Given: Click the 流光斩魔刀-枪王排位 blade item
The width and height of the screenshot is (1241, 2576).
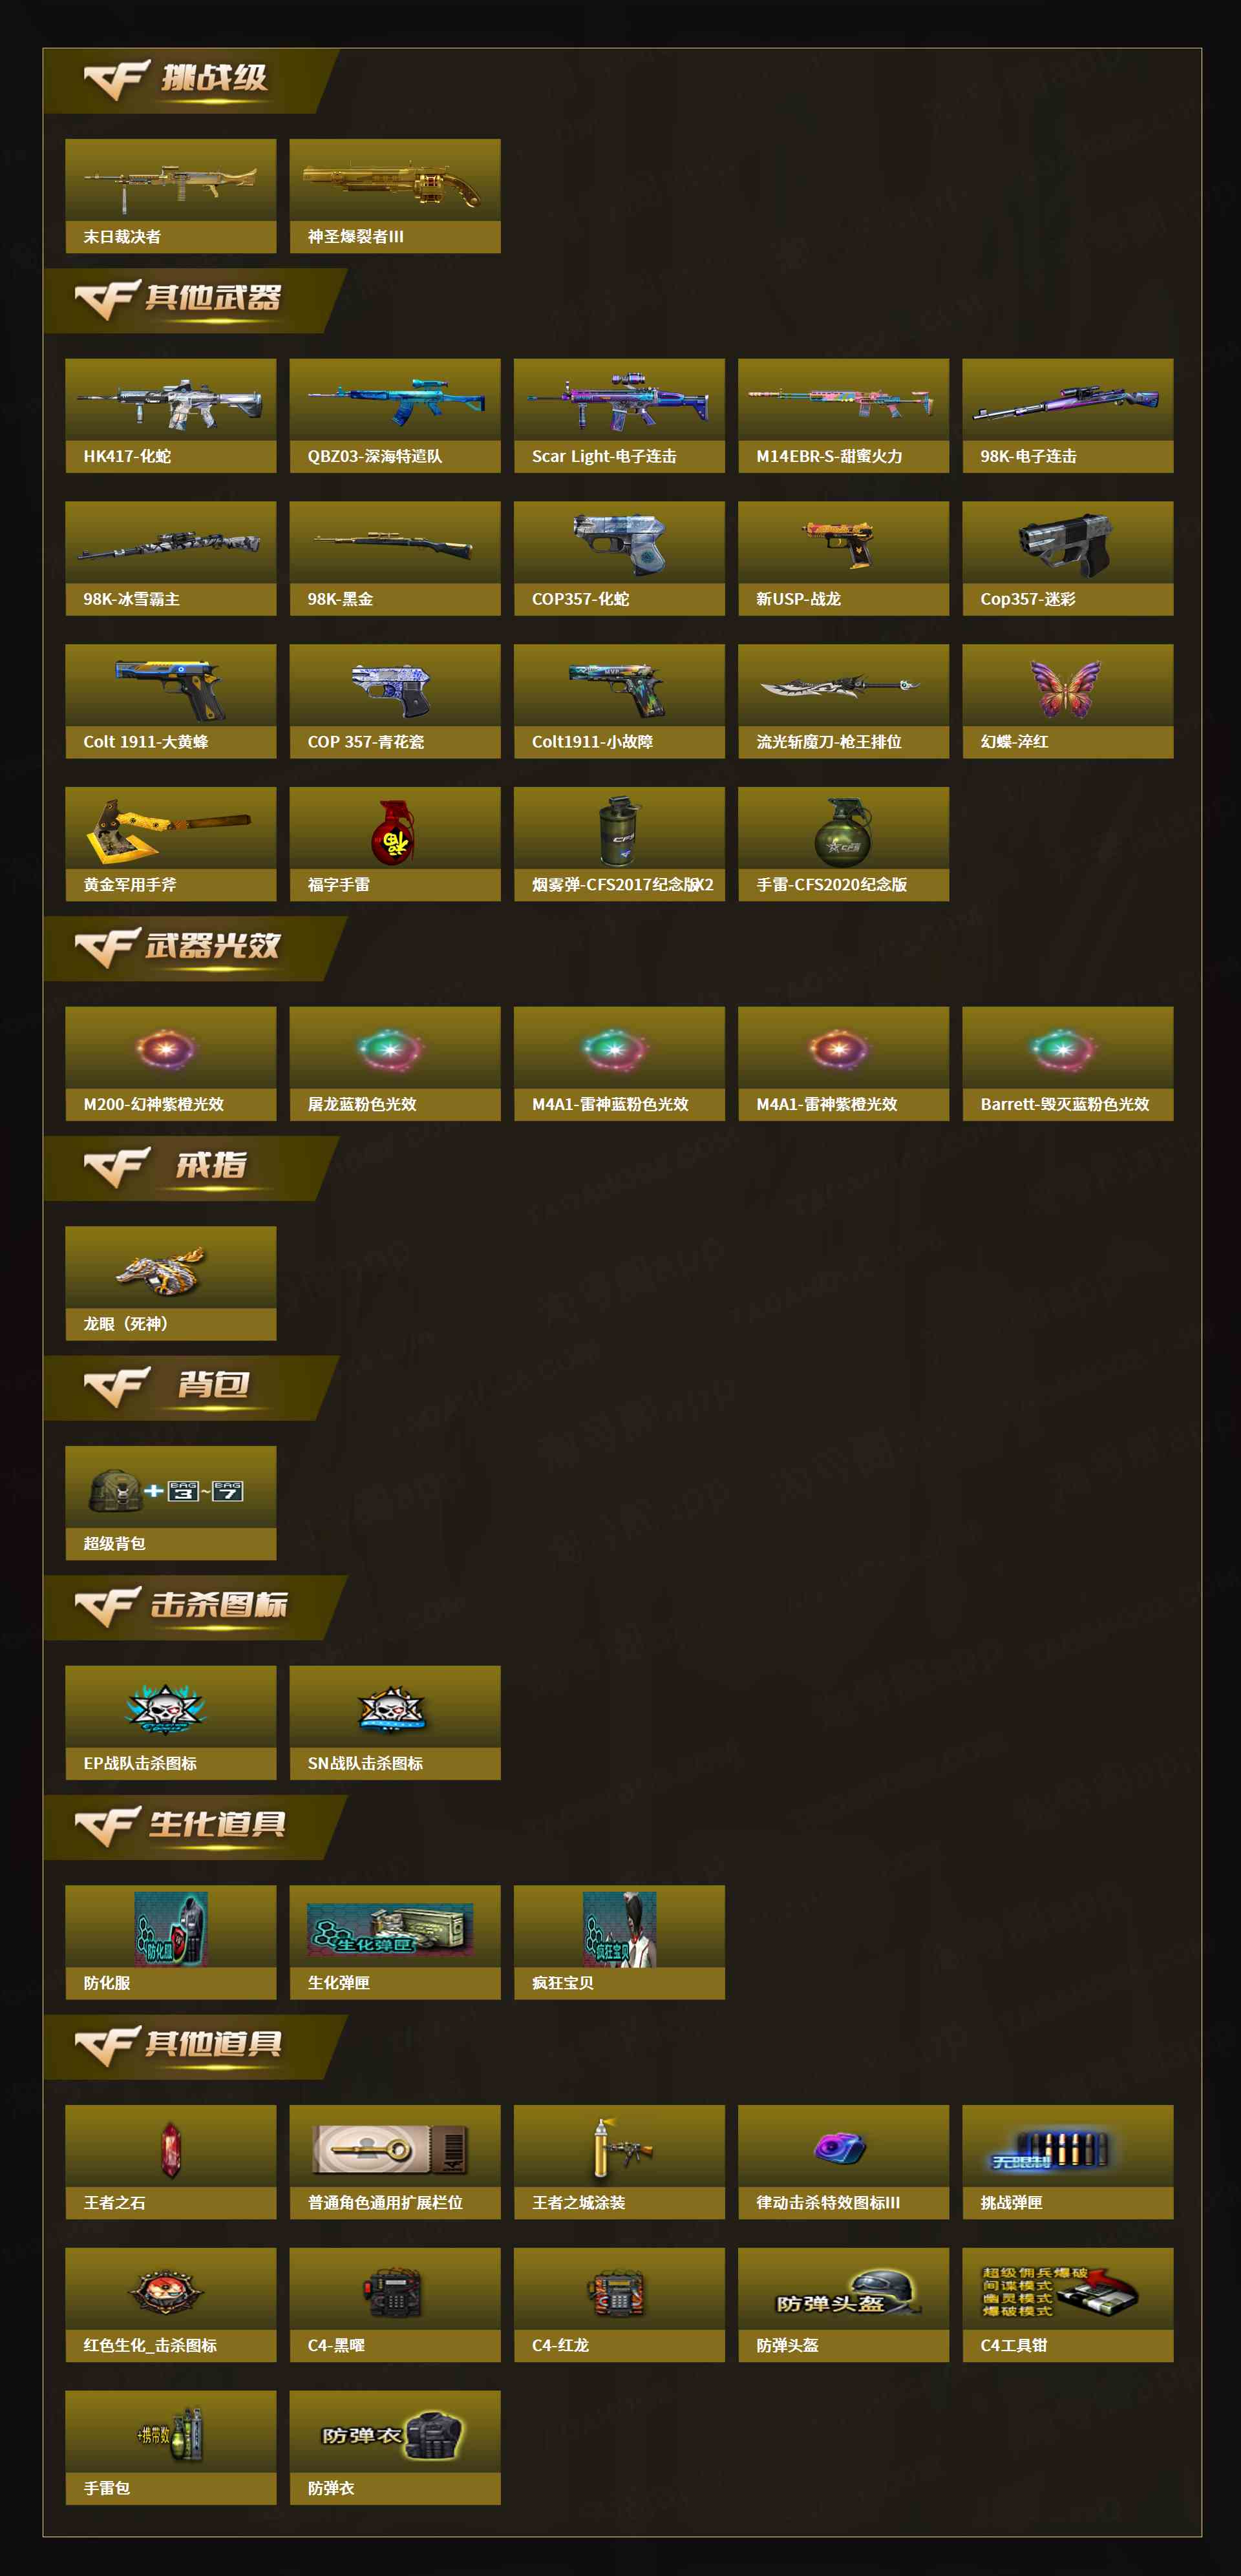Looking at the screenshot, I should tap(844, 702).
